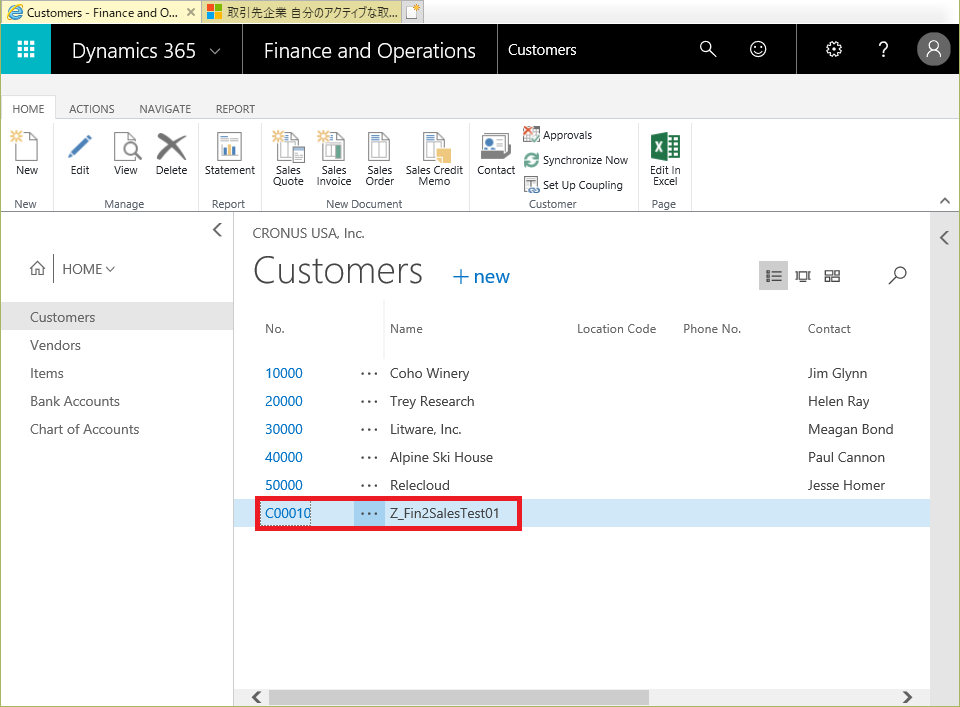
Task: Click the + new customer link
Action: 481,277
